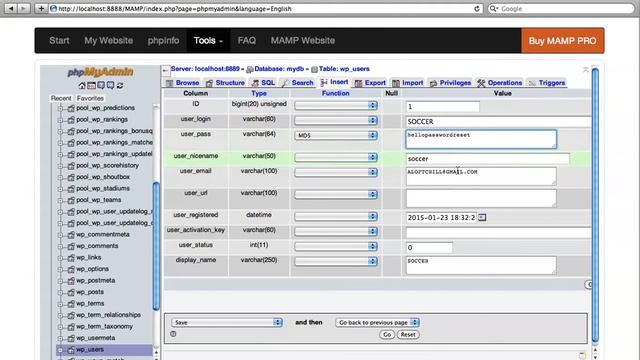Open the Triggers tab

pos(547,83)
